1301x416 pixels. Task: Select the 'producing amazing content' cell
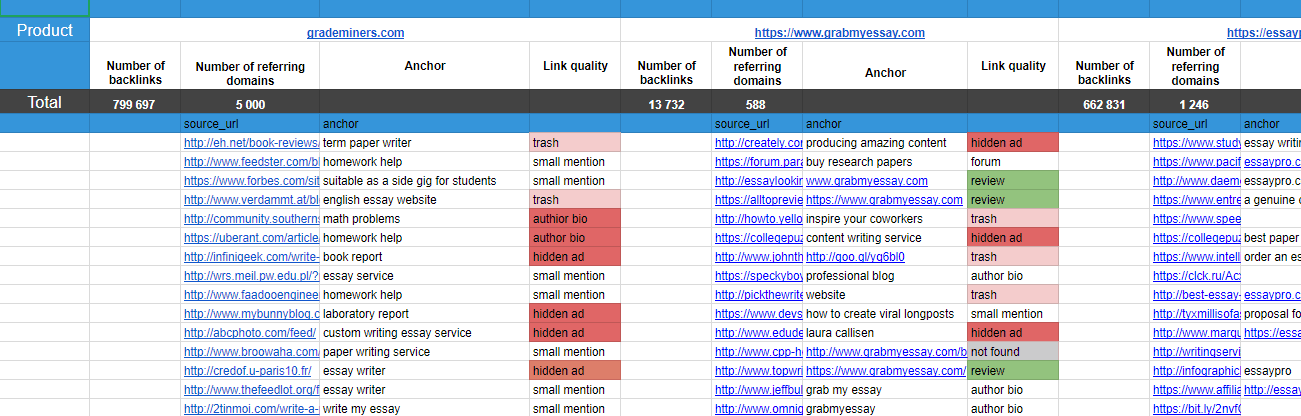[885, 143]
